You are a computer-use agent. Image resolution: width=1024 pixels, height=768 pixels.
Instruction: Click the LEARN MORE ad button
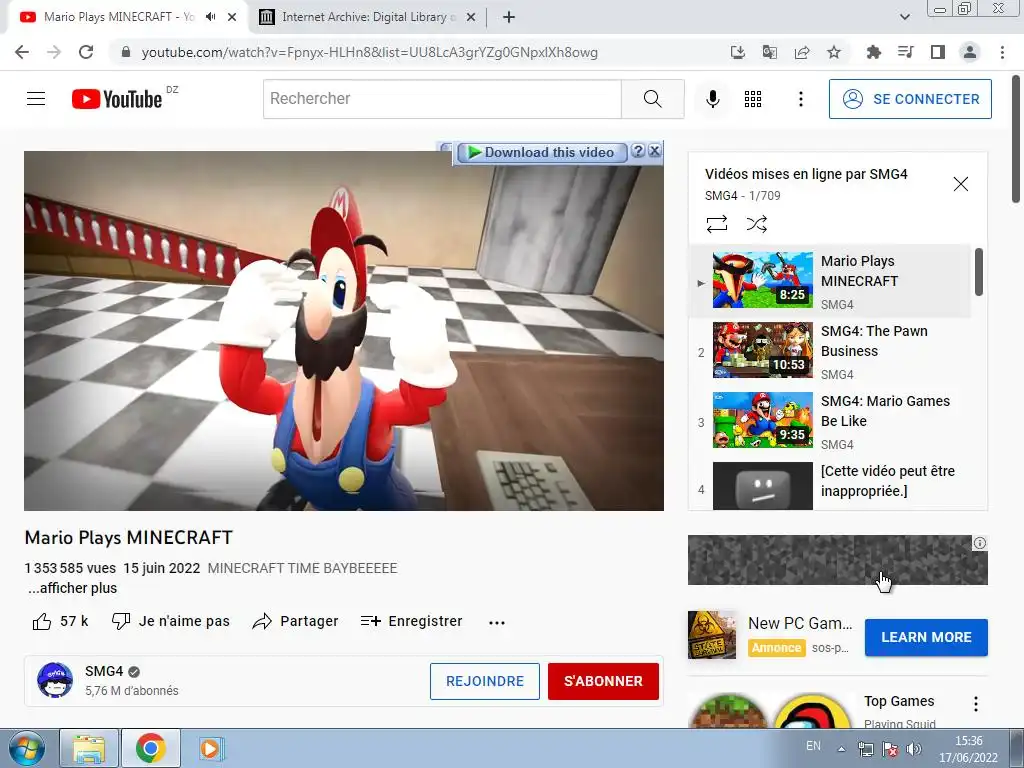coord(926,637)
